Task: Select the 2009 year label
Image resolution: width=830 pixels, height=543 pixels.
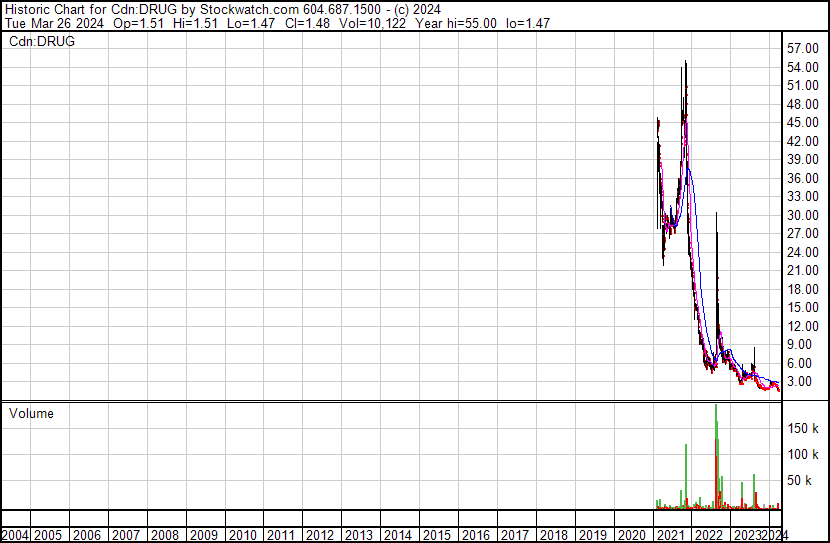Action: [x=204, y=534]
